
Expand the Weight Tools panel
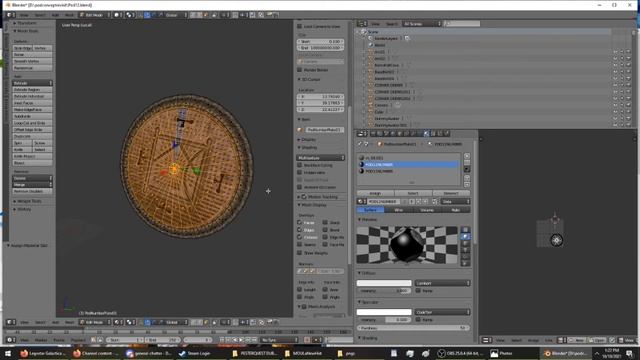28,201
